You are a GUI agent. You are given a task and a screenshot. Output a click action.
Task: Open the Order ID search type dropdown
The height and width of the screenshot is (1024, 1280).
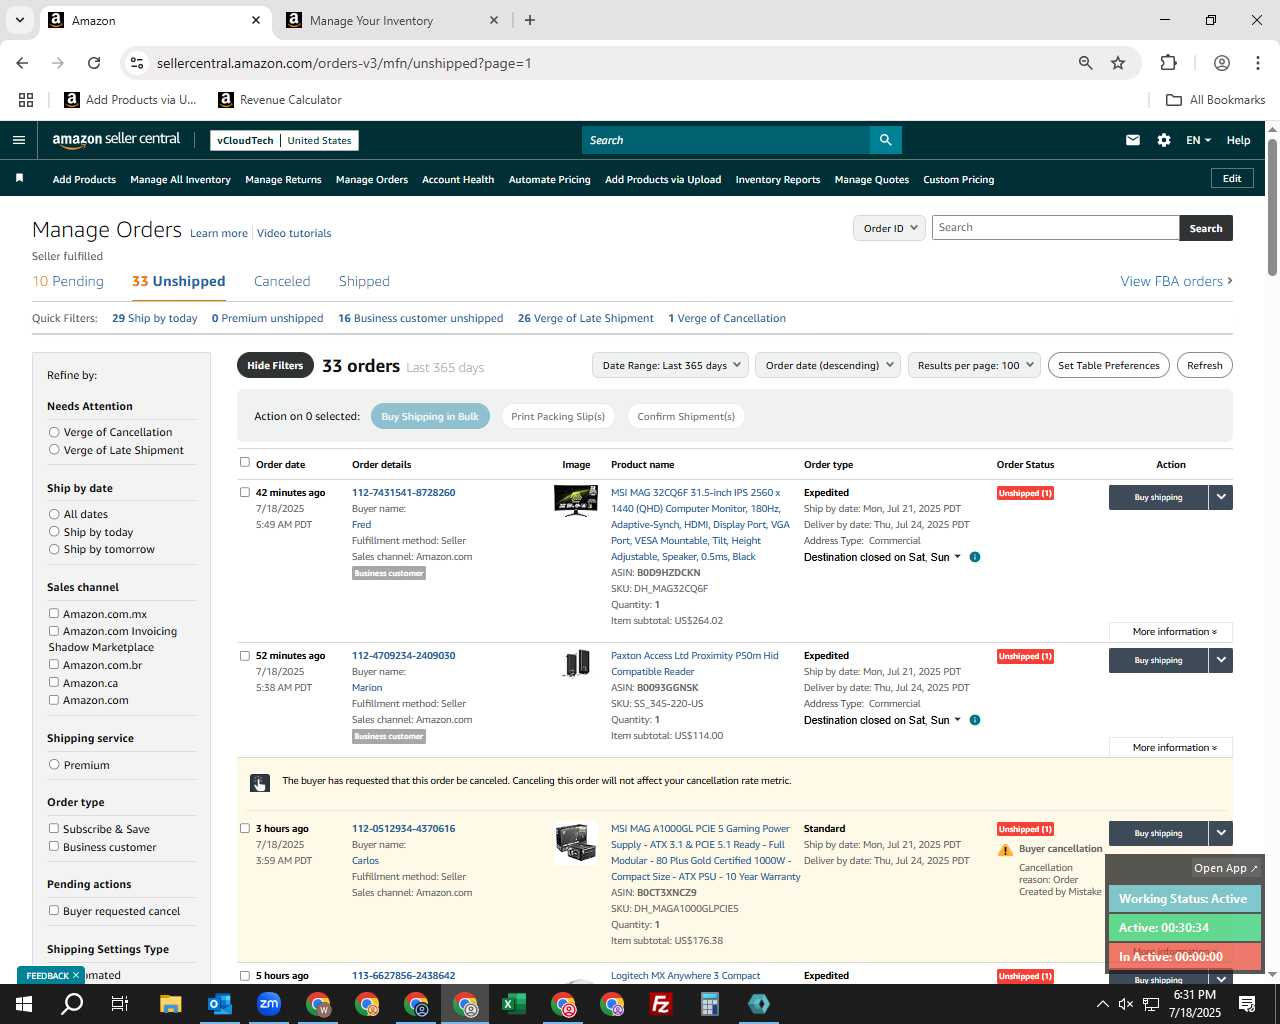click(x=889, y=228)
